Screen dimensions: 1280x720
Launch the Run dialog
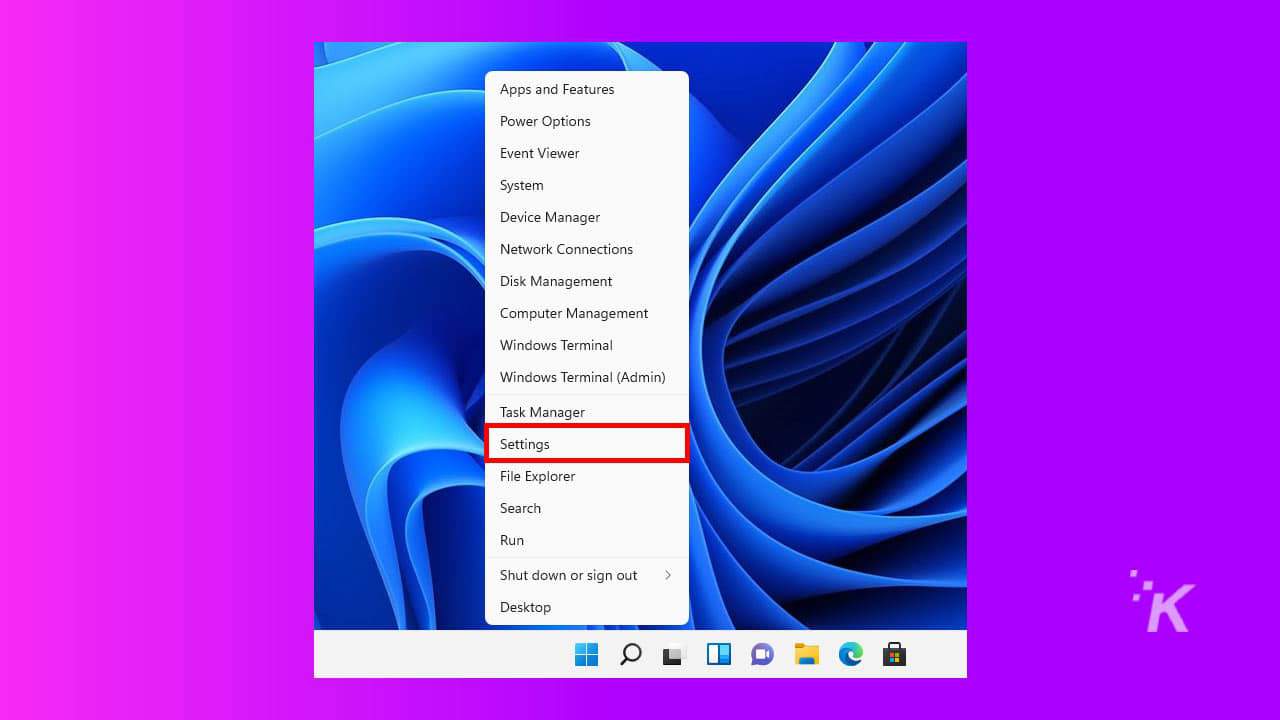511,540
